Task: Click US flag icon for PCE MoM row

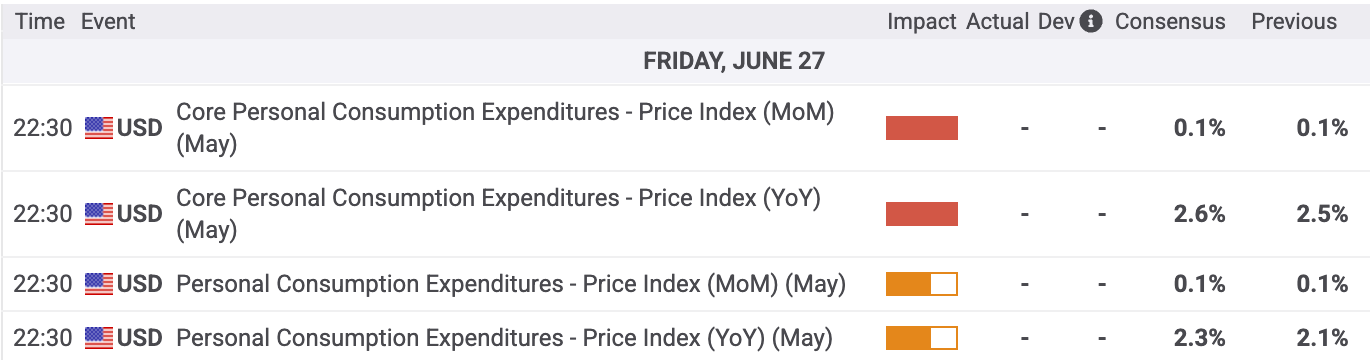Action: coord(99,284)
